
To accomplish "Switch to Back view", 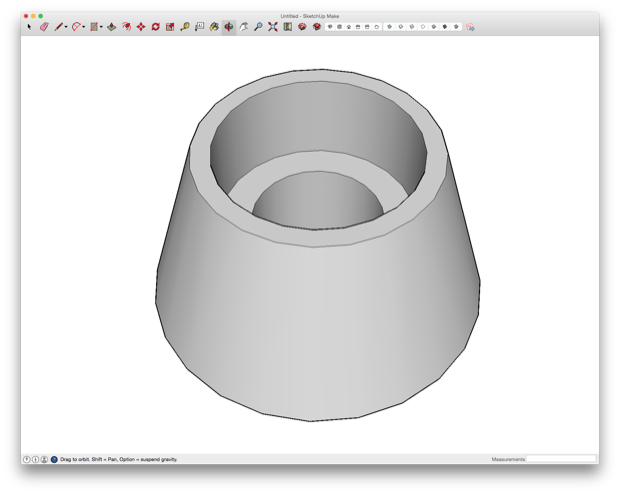I will pyautogui.click(x=367, y=27).
